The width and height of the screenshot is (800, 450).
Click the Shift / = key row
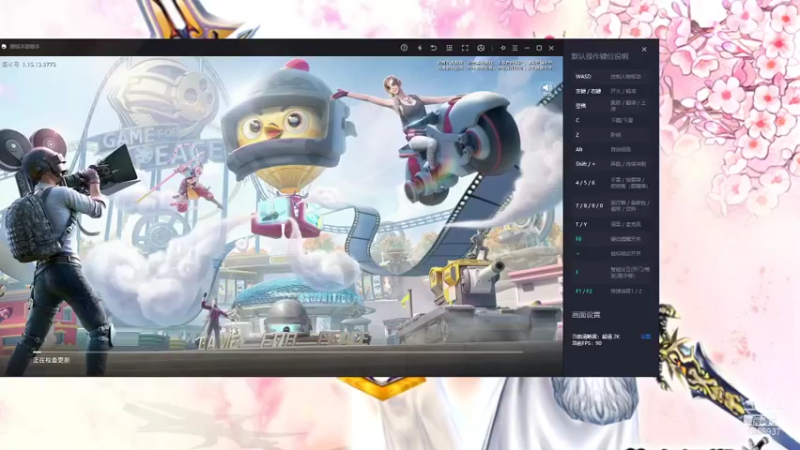[611, 164]
